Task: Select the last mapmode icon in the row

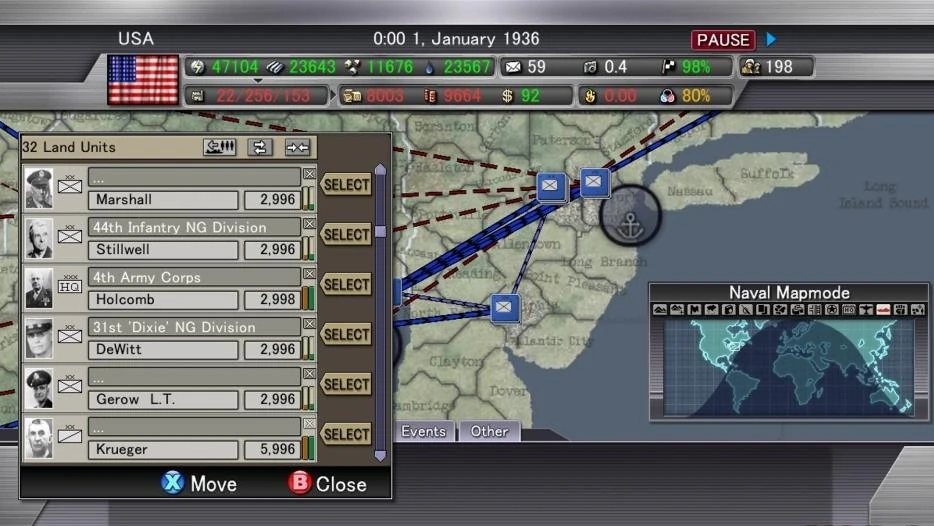Action: coord(918,309)
